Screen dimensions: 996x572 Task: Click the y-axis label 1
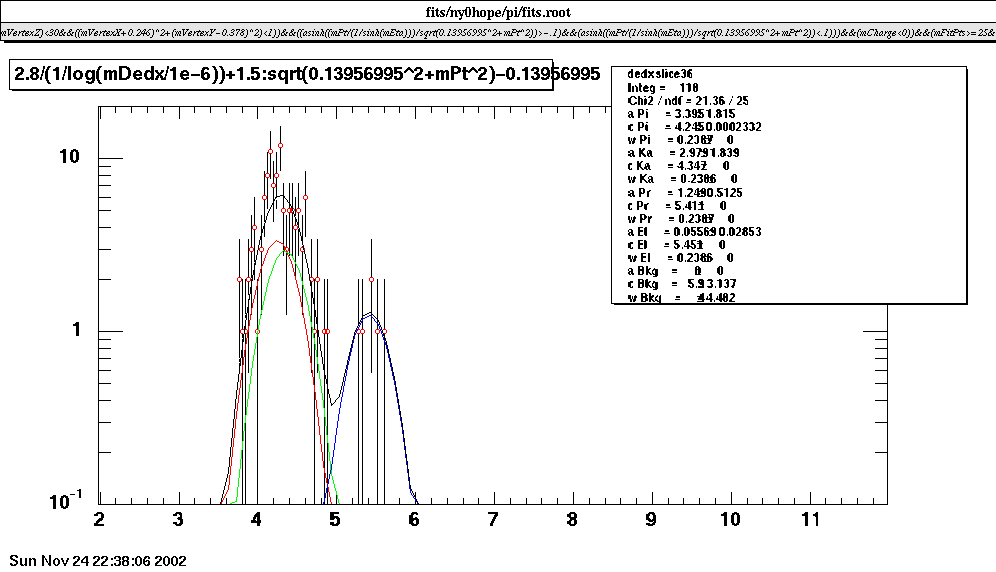77,331
